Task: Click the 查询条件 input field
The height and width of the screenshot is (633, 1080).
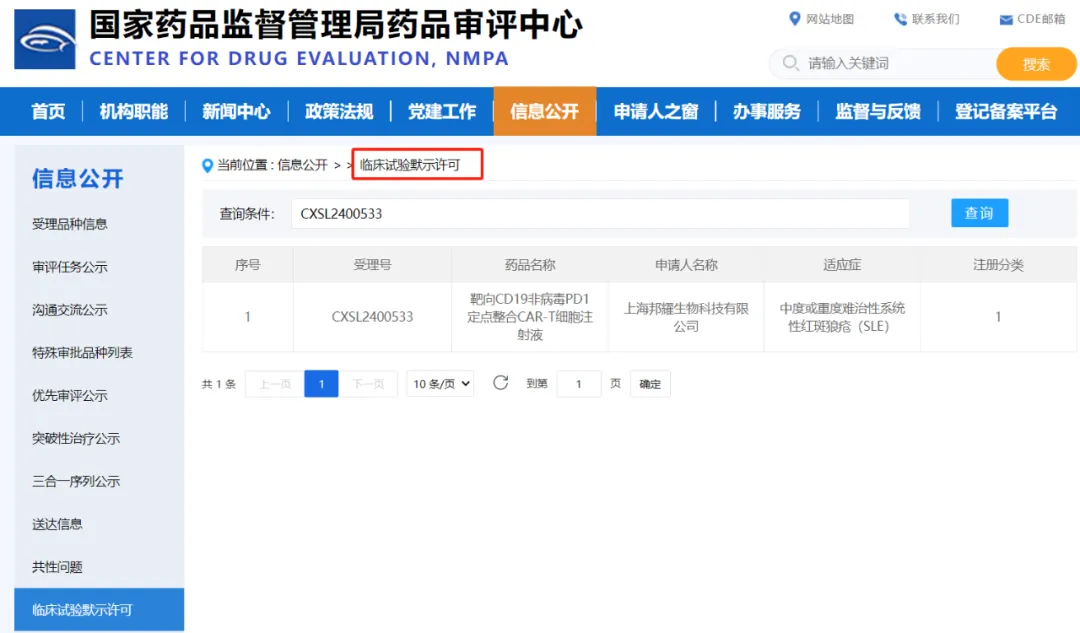Action: 600,213
